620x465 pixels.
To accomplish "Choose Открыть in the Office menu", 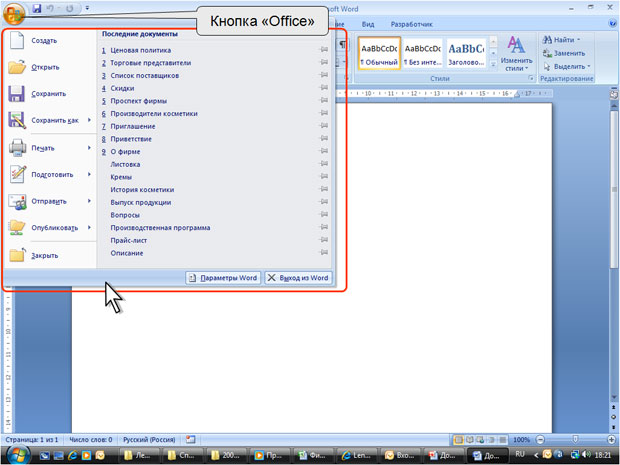I will pos(51,67).
